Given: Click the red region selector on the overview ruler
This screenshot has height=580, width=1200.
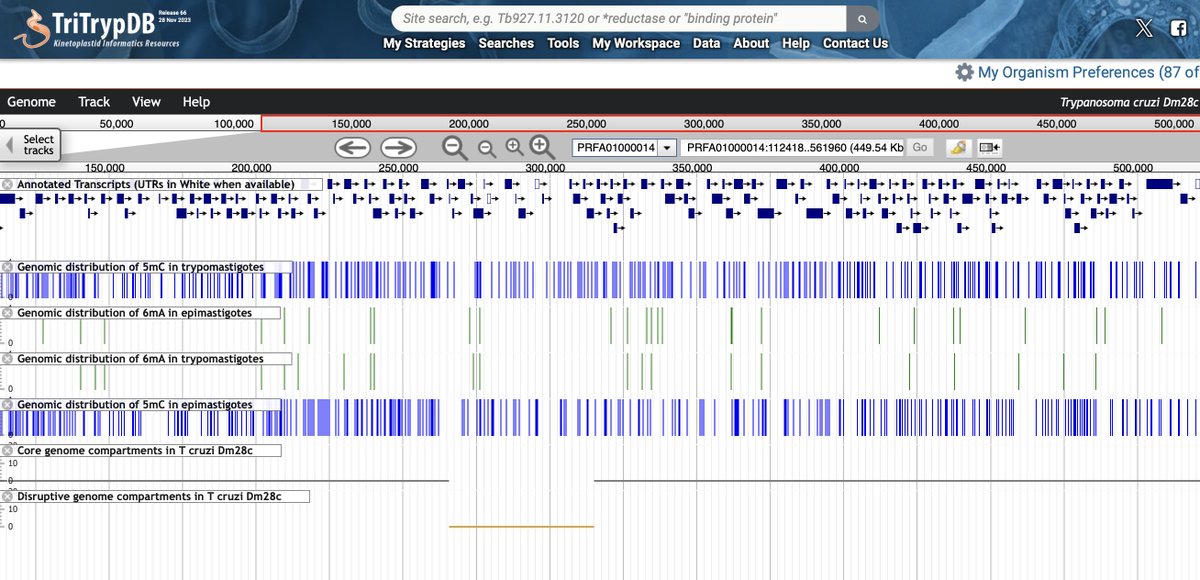Looking at the screenshot, I should [x=730, y=124].
